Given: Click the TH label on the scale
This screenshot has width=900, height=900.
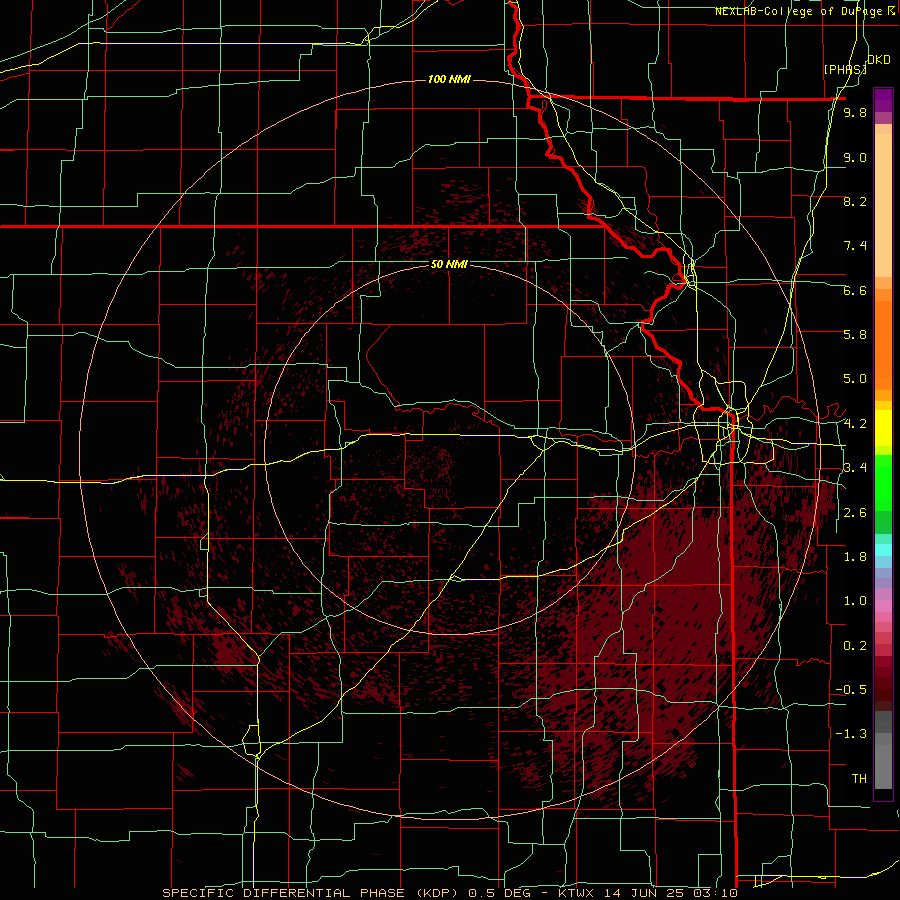Looking at the screenshot, I should click(859, 779).
